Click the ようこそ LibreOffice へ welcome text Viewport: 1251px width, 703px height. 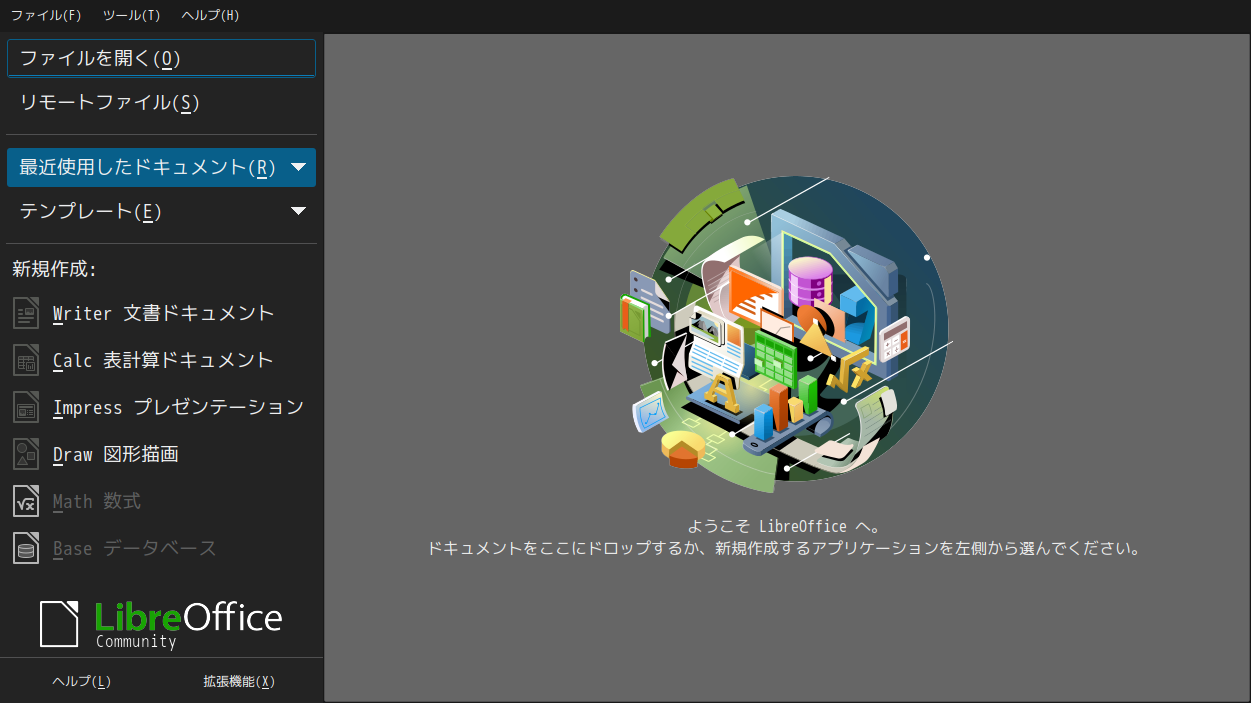pyautogui.click(x=784, y=526)
